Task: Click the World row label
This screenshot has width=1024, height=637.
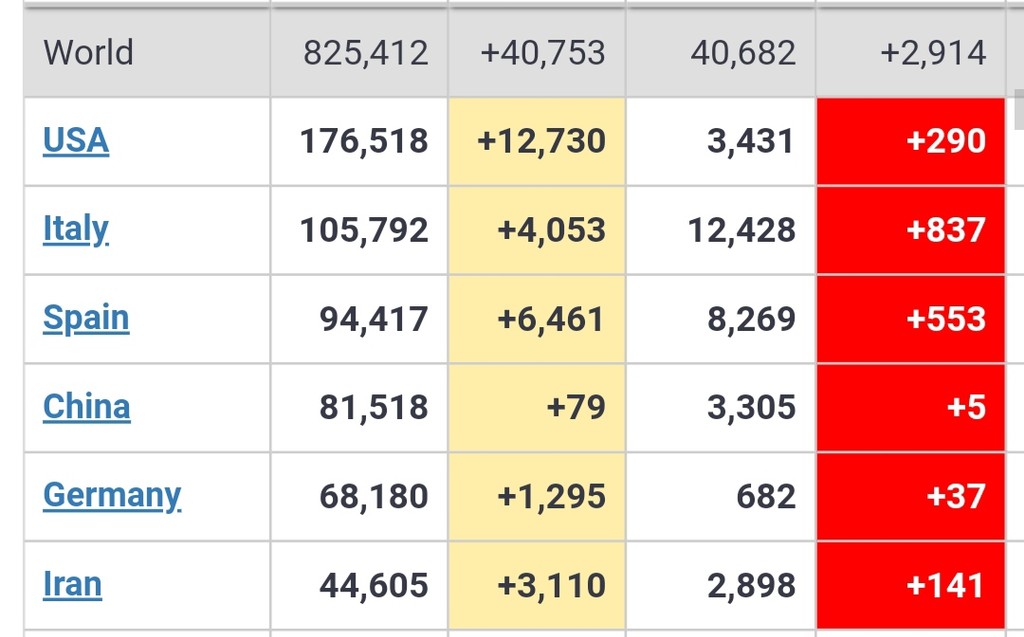Action: [89, 52]
